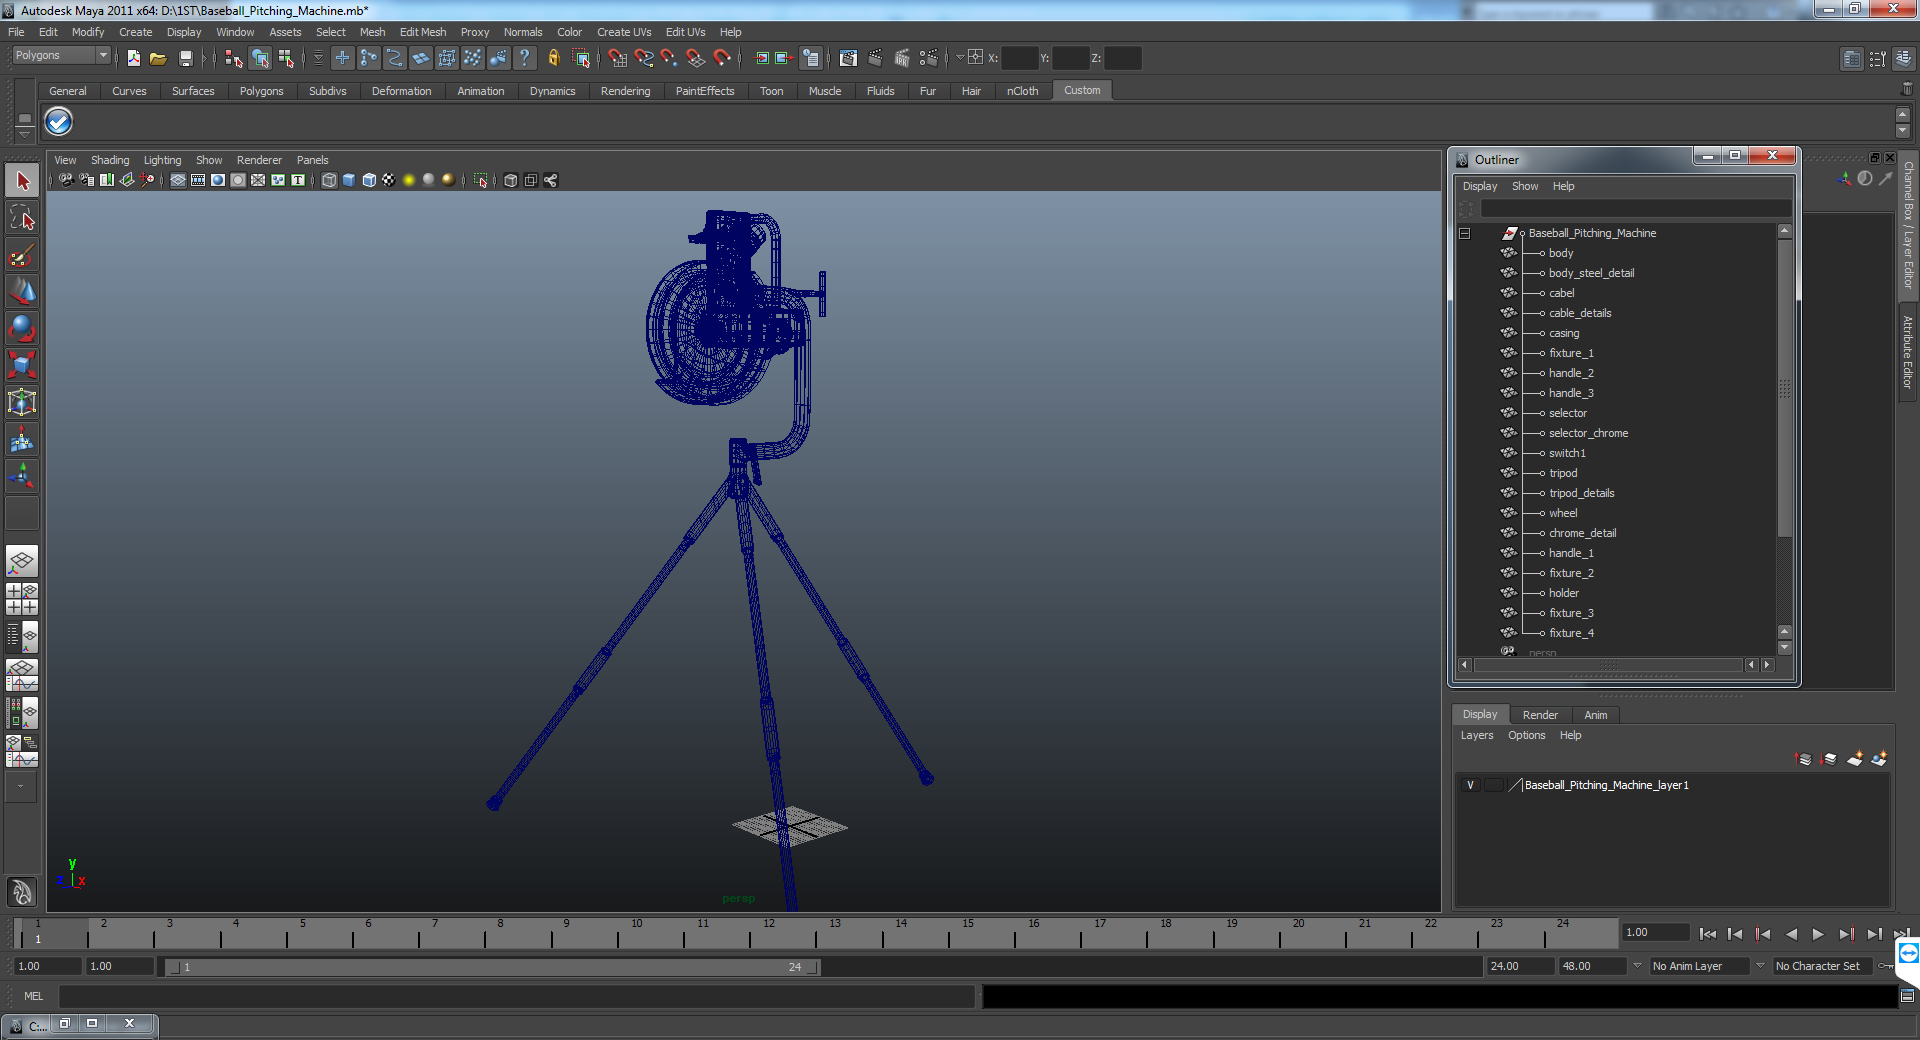The image size is (1920, 1040).
Task: Enable textured display in viewport
Action: [x=389, y=180]
